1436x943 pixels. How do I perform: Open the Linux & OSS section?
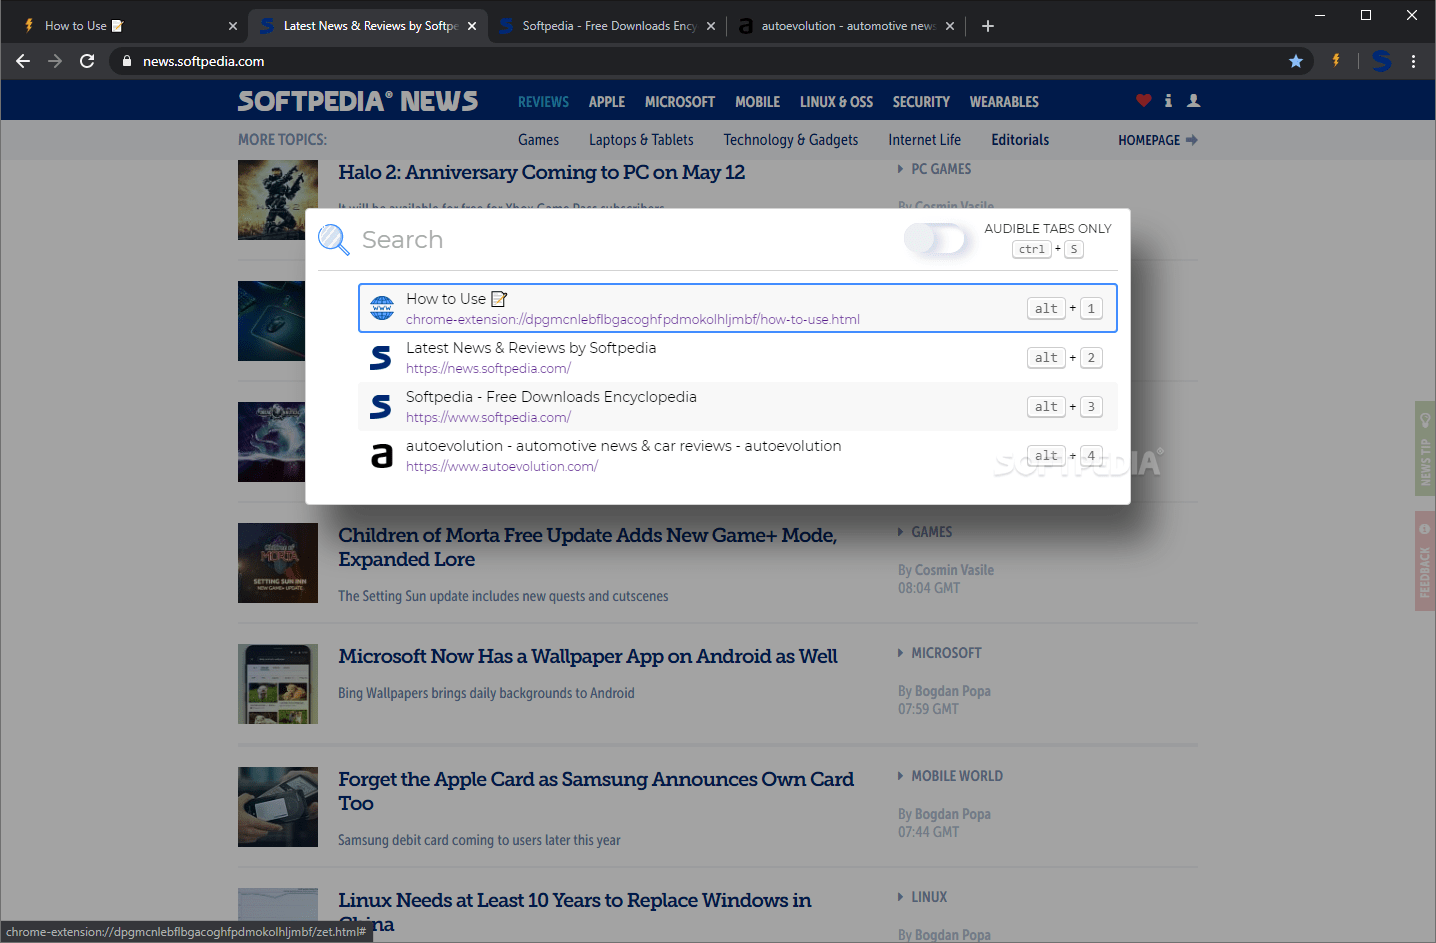836,102
